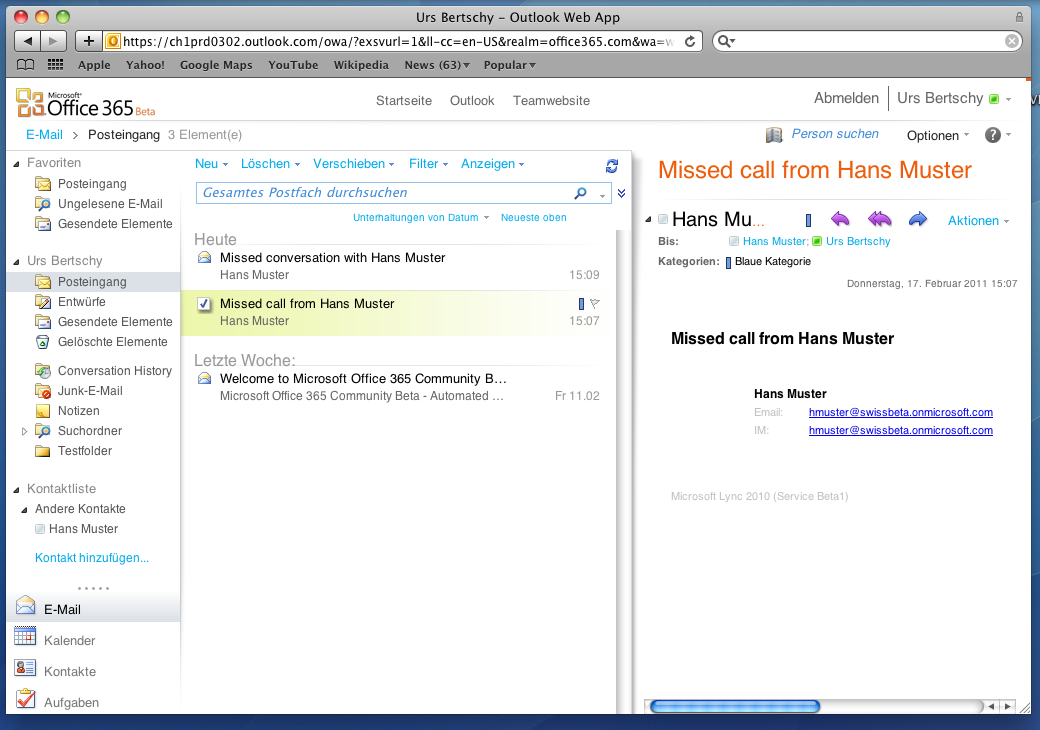
Task: Go to Outlook tab
Action: tap(472, 101)
